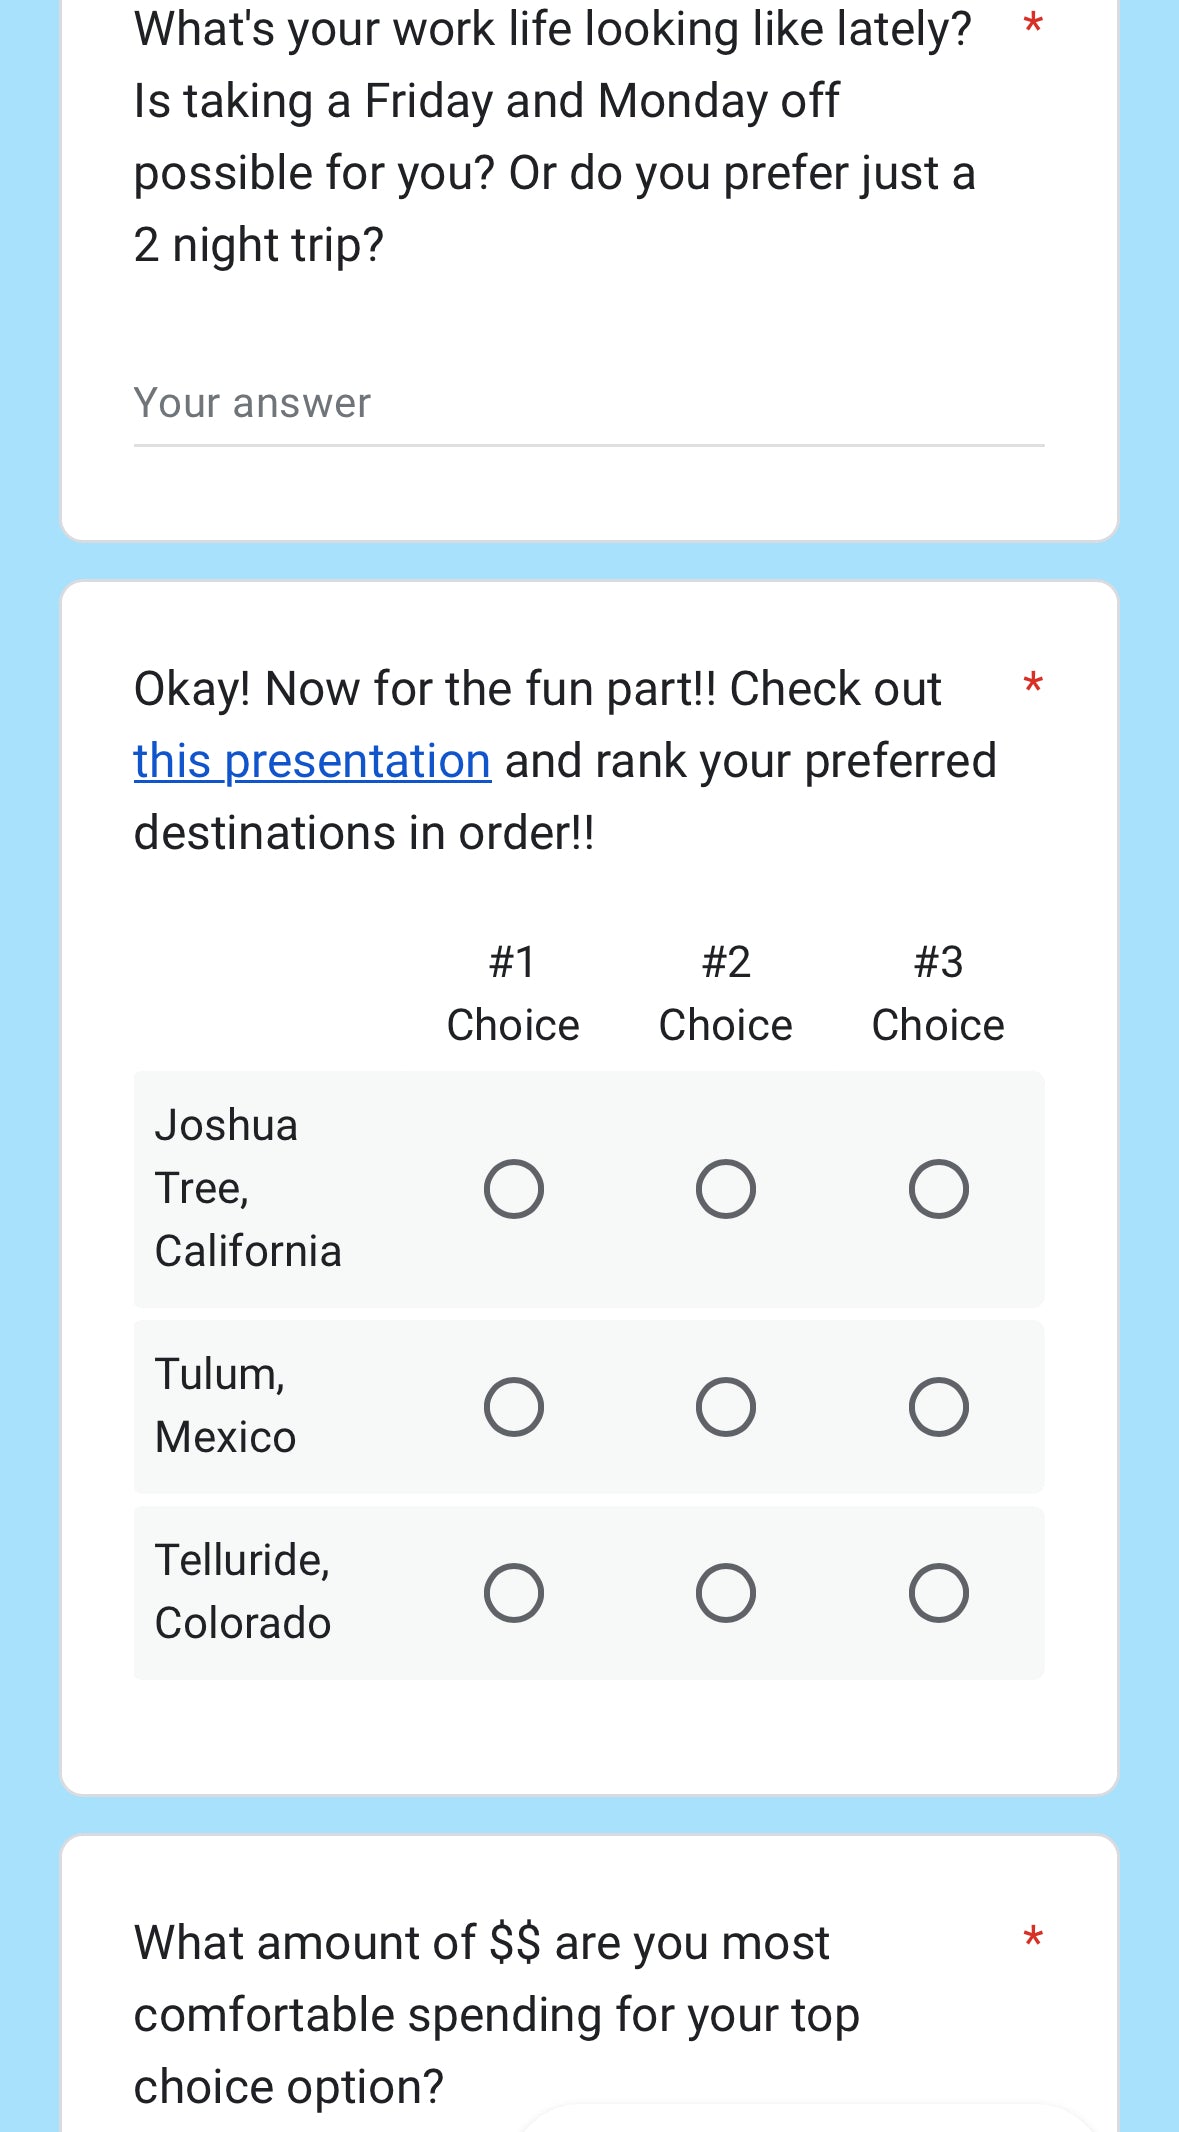Click the '#2 Choice' column header
This screenshot has width=1179, height=2132.
(x=726, y=993)
